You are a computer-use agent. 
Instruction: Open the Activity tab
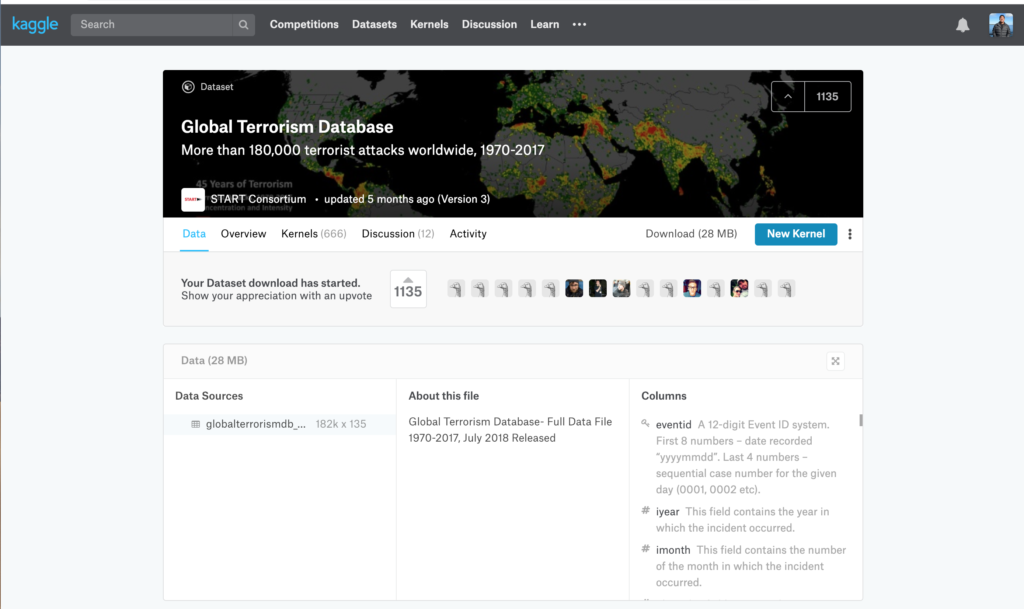[468, 234]
